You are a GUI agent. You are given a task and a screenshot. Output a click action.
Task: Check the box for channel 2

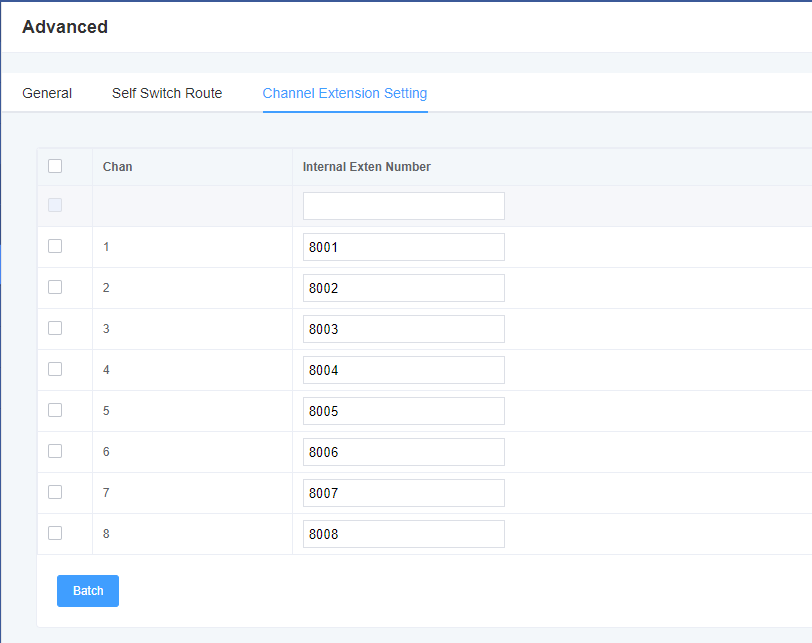tap(55, 287)
